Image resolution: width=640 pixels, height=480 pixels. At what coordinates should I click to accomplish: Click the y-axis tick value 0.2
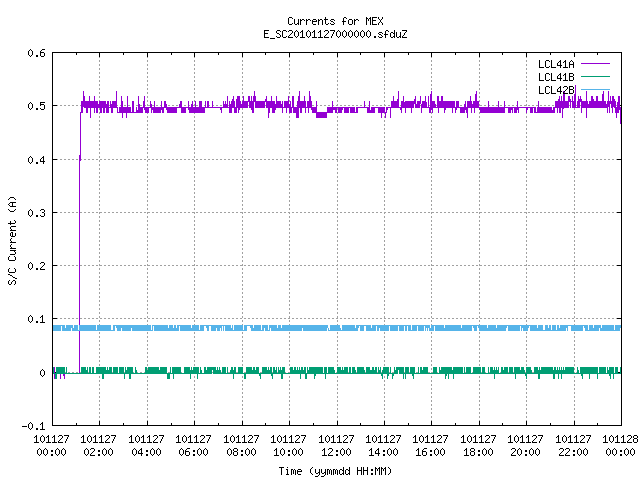click(36, 266)
